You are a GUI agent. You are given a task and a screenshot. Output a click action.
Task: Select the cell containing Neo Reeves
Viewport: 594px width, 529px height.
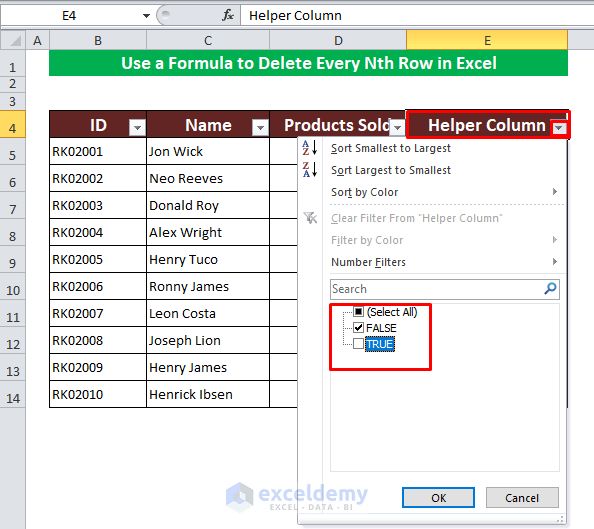(x=208, y=178)
